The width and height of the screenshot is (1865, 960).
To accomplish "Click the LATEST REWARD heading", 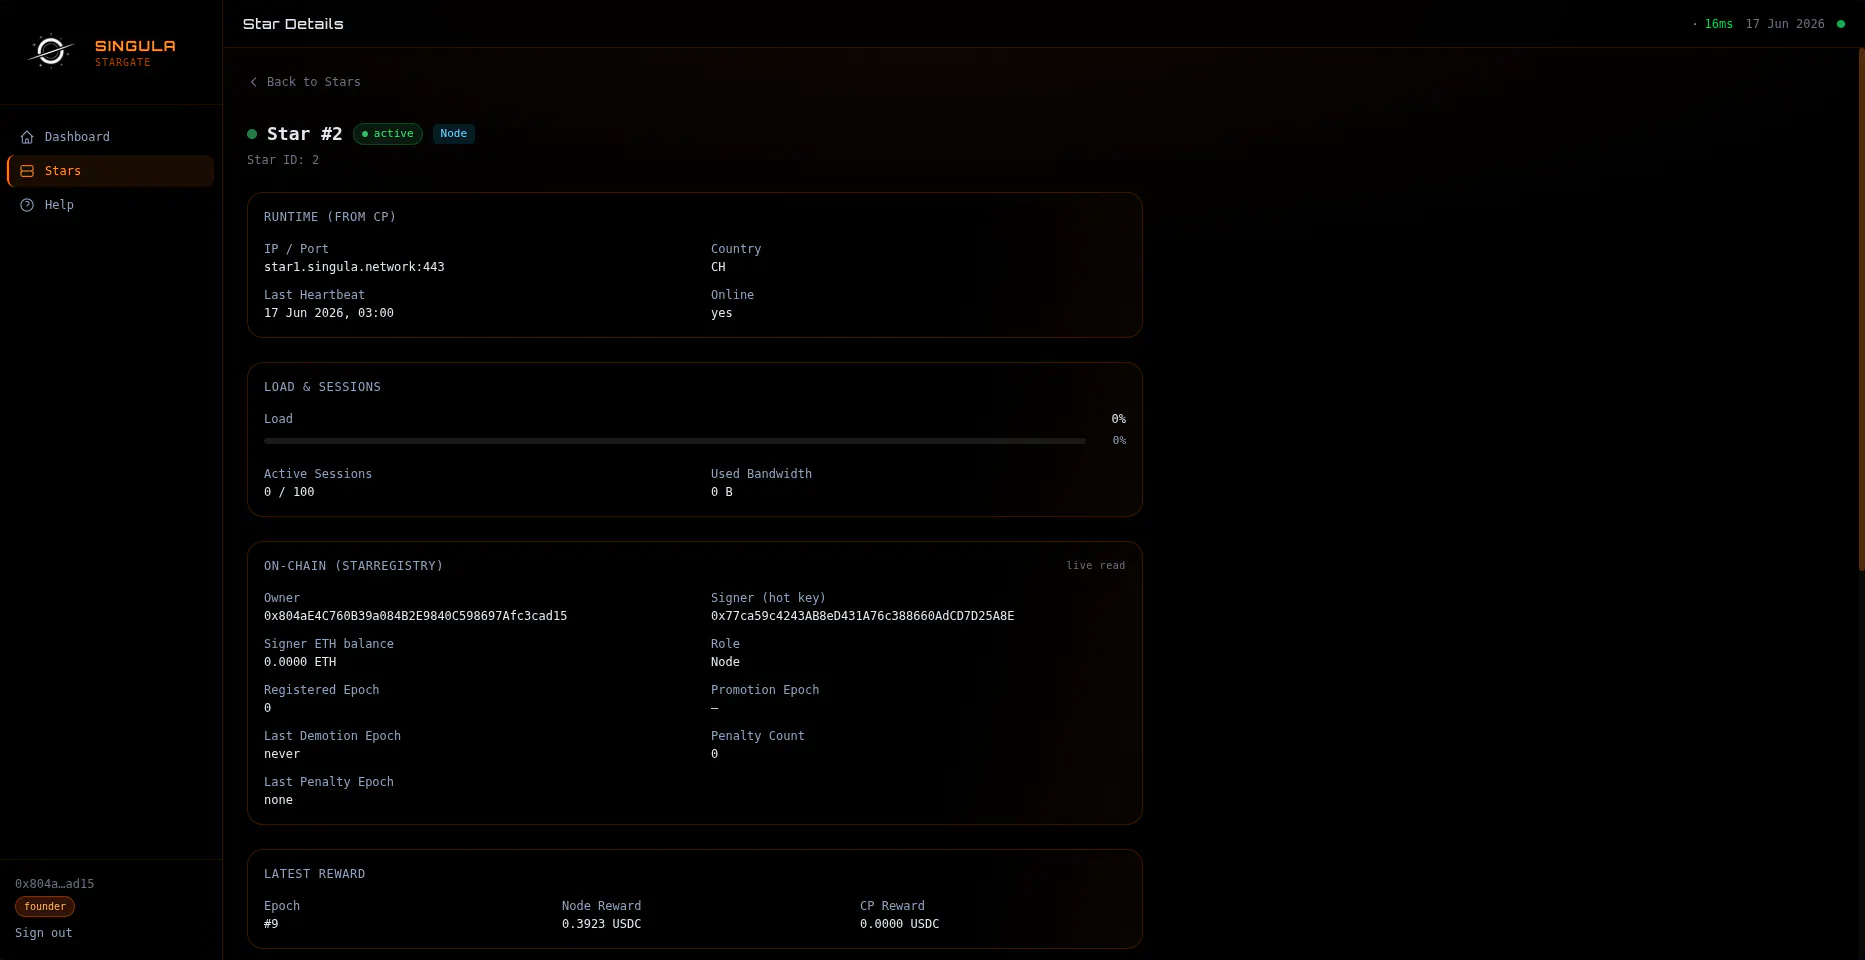I will click(315, 874).
